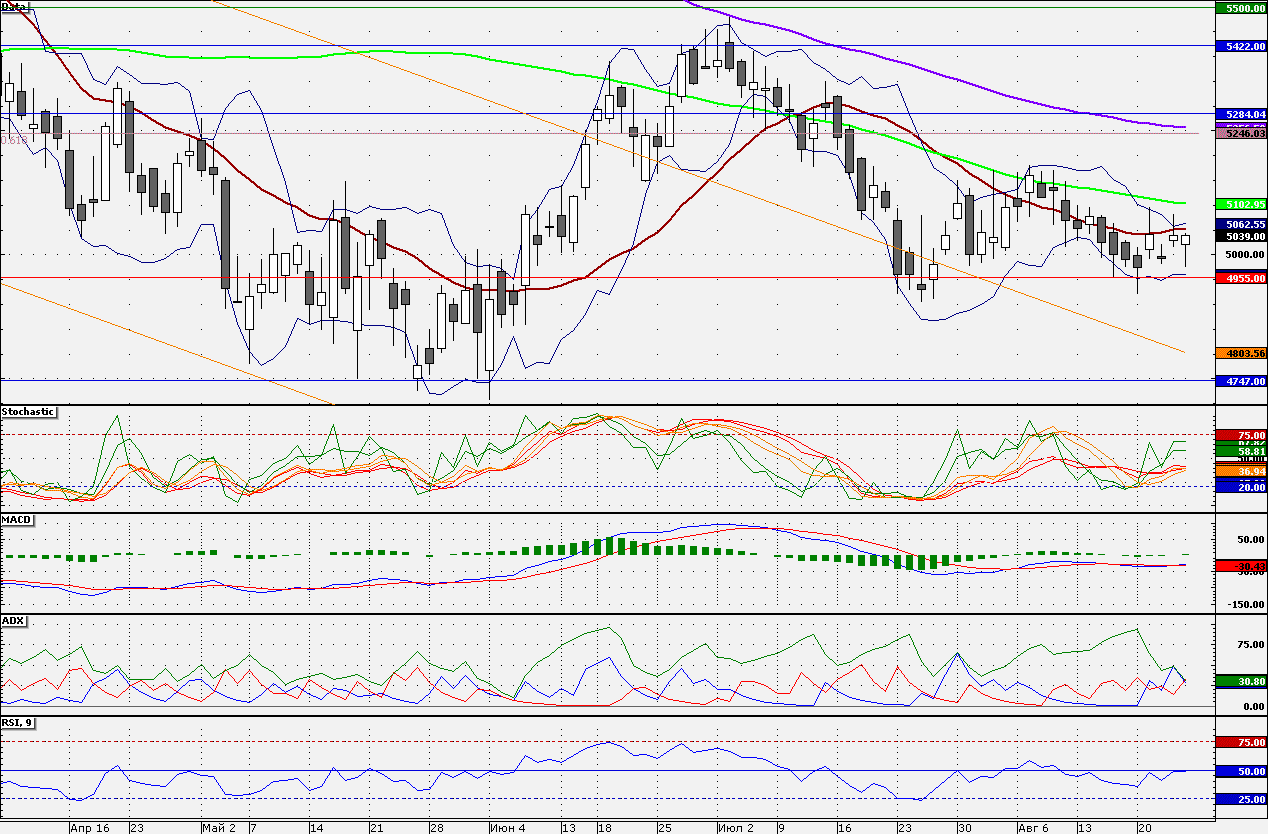Select the blue 5422.00 price label

pos(1241,46)
